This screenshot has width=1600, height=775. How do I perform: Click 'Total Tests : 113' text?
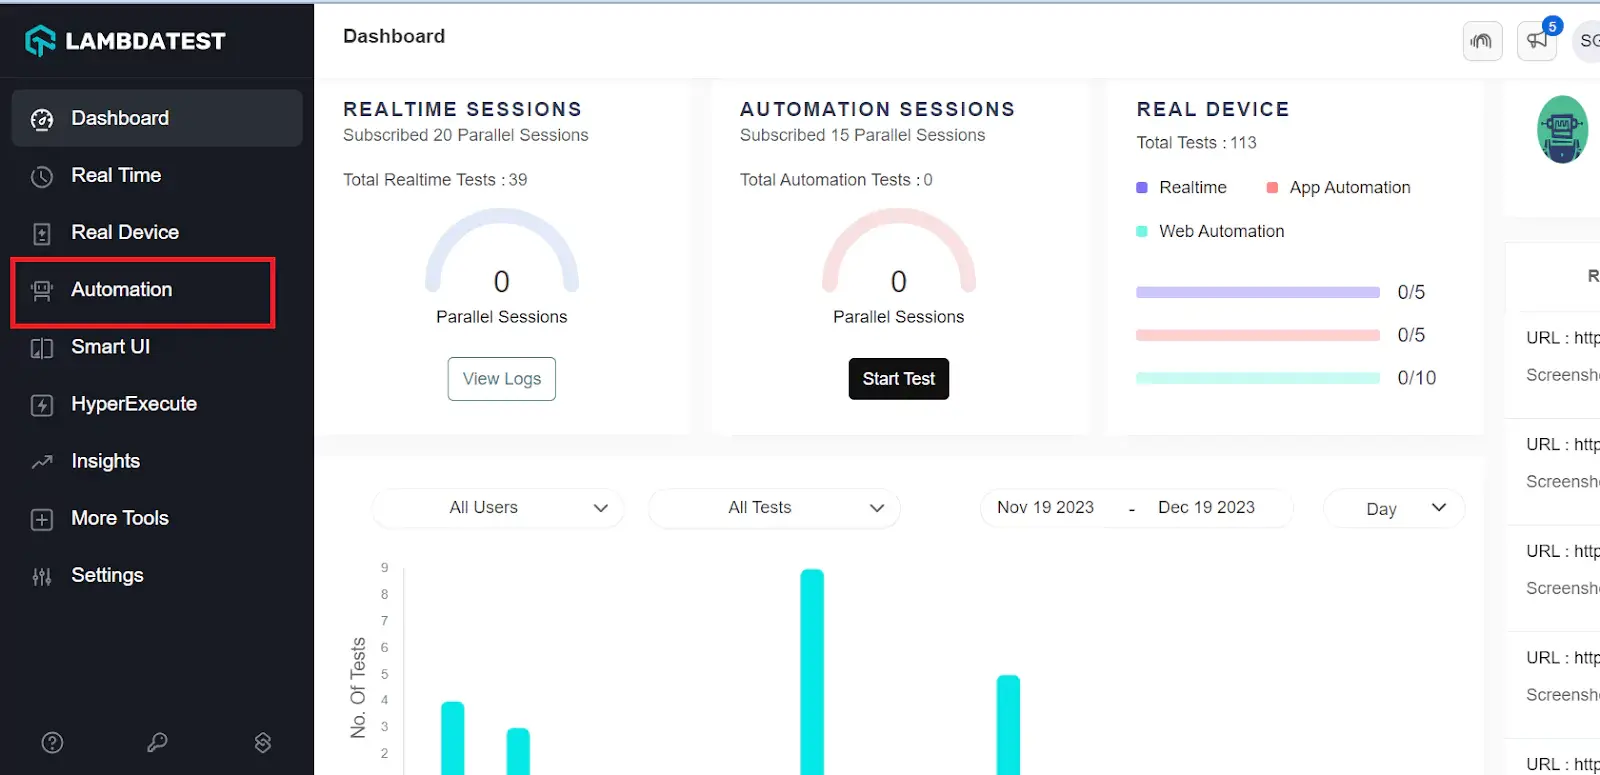(1196, 143)
